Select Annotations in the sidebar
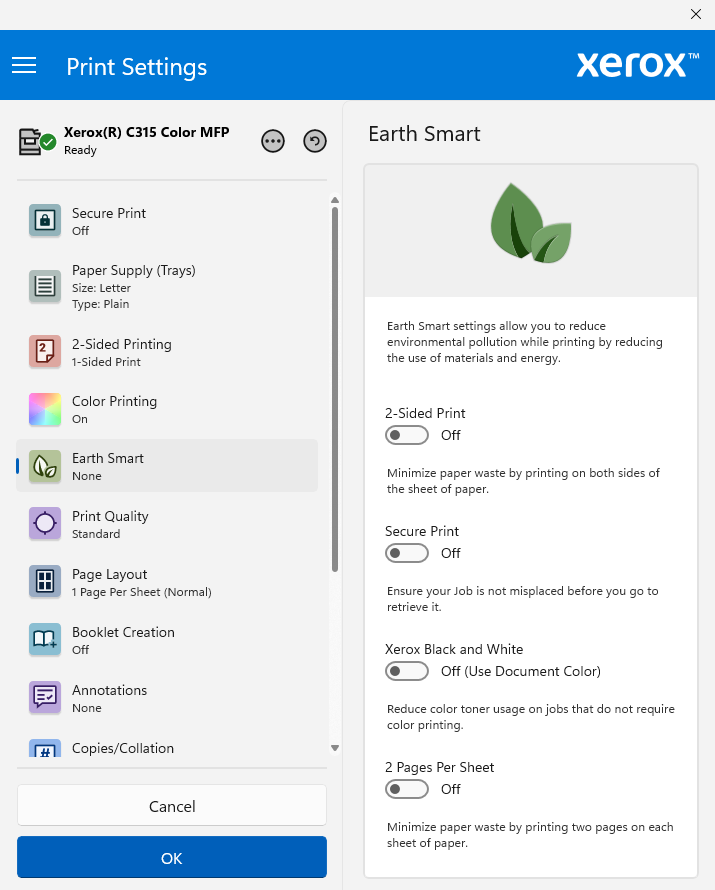Screen dimensions: 715x890 (167, 698)
